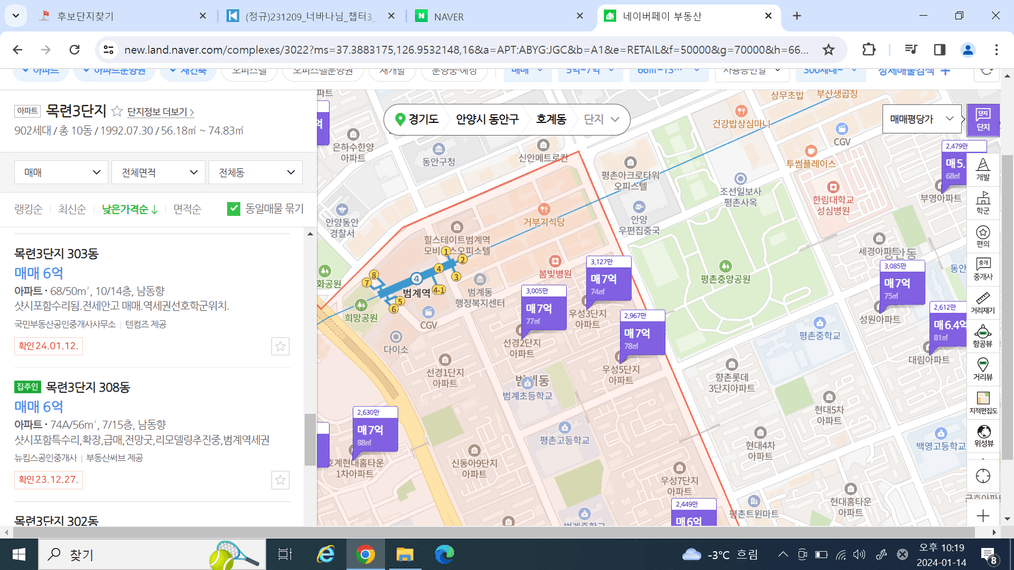Select the 2,630만 매7억 88㎡ map marker
The height and width of the screenshot is (570, 1014).
tap(375, 429)
